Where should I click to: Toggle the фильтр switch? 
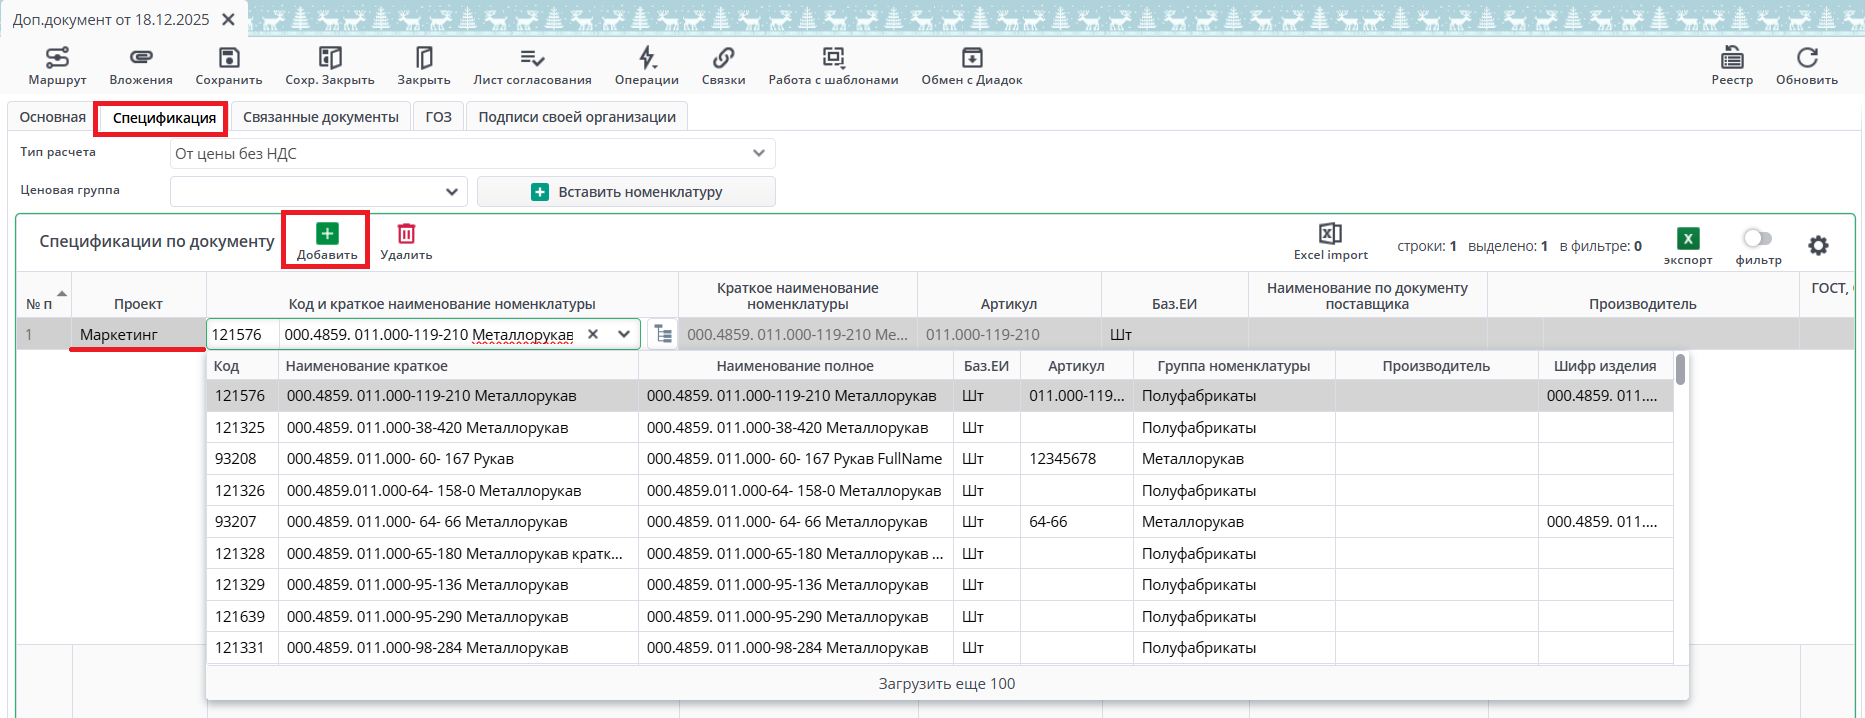tap(1757, 238)
